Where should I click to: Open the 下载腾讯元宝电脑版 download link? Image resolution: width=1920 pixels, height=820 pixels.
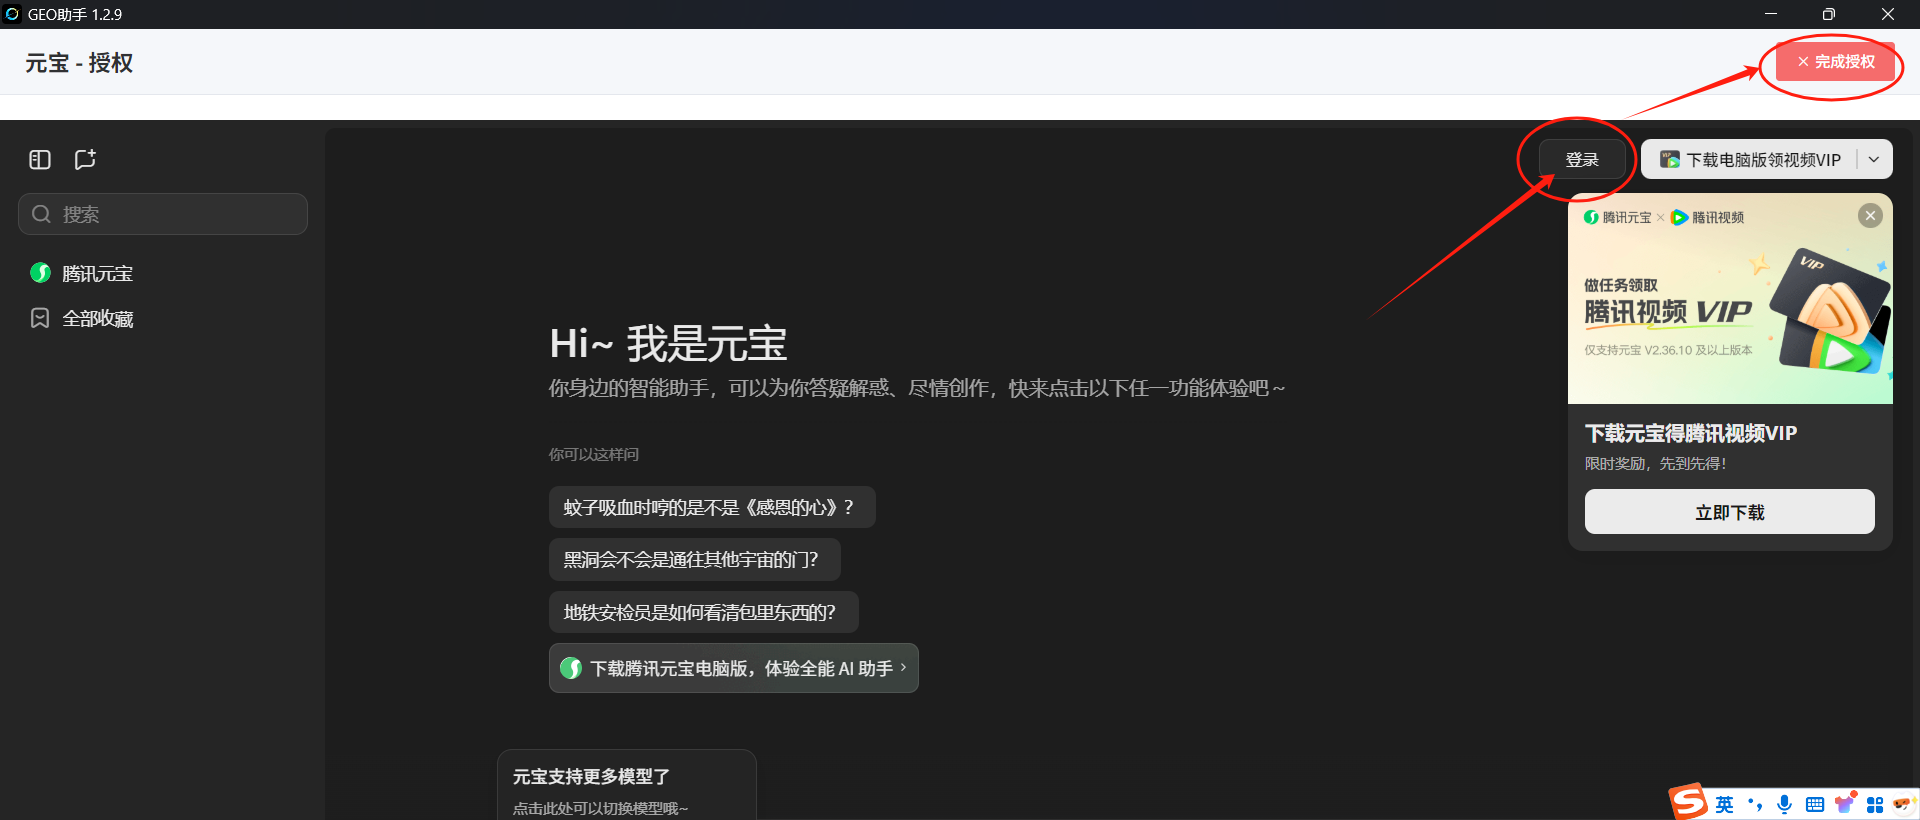click(733, 668)
